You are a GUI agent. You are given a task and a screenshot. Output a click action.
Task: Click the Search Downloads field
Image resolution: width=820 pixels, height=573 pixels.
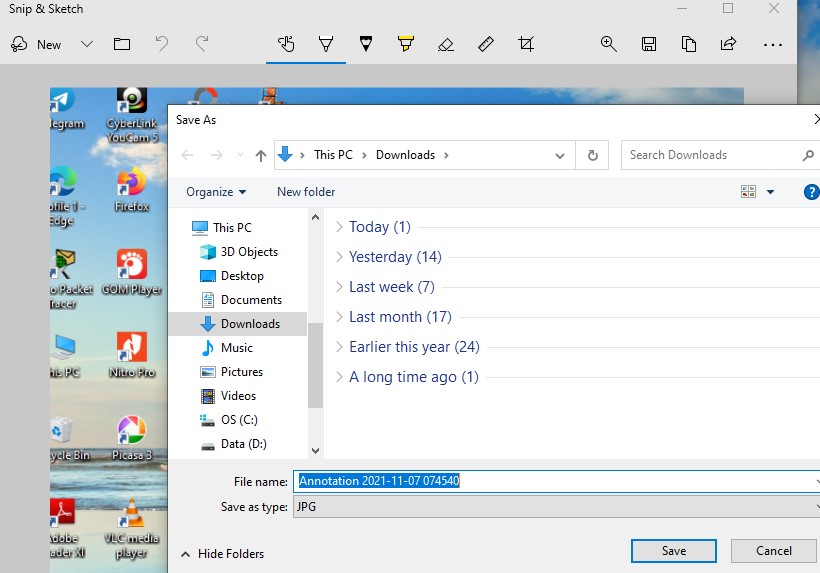click(712, 155)
